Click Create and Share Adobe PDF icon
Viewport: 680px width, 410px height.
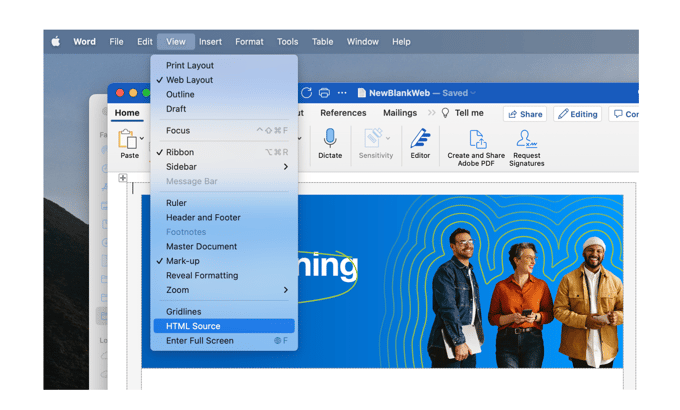(x=476, y=140)
